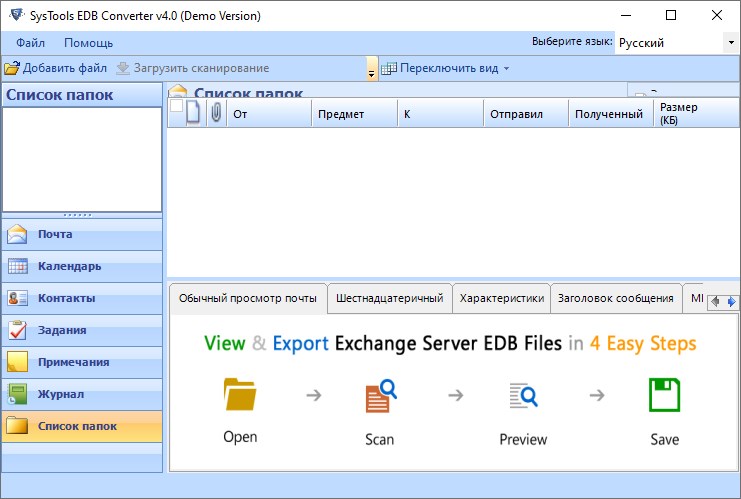Click the Scan step label
This screenshot has height=499, width=741.
coord(379,439)
